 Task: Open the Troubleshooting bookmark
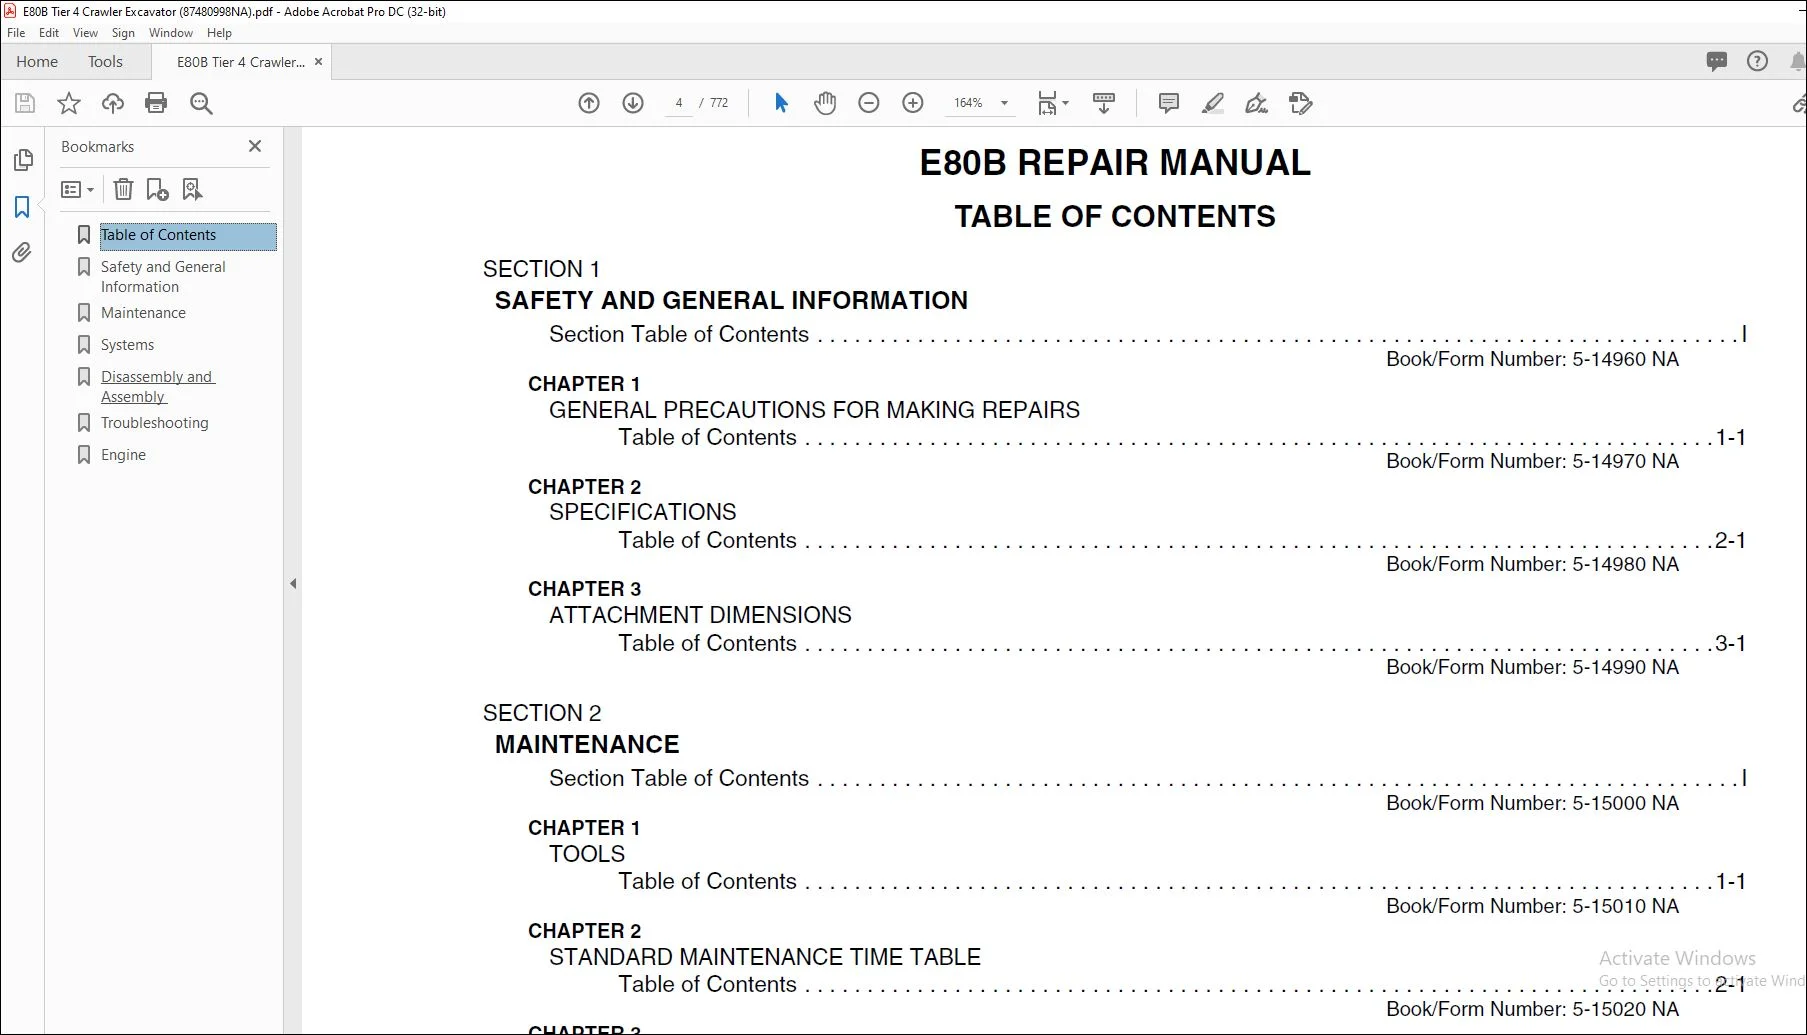(154, 423)
